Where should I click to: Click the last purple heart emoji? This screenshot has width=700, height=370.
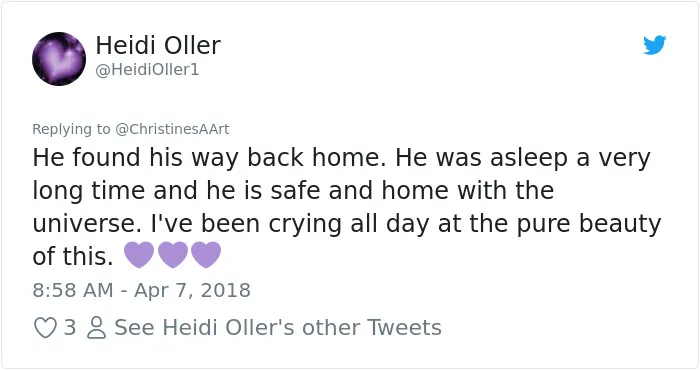(206, 254)
